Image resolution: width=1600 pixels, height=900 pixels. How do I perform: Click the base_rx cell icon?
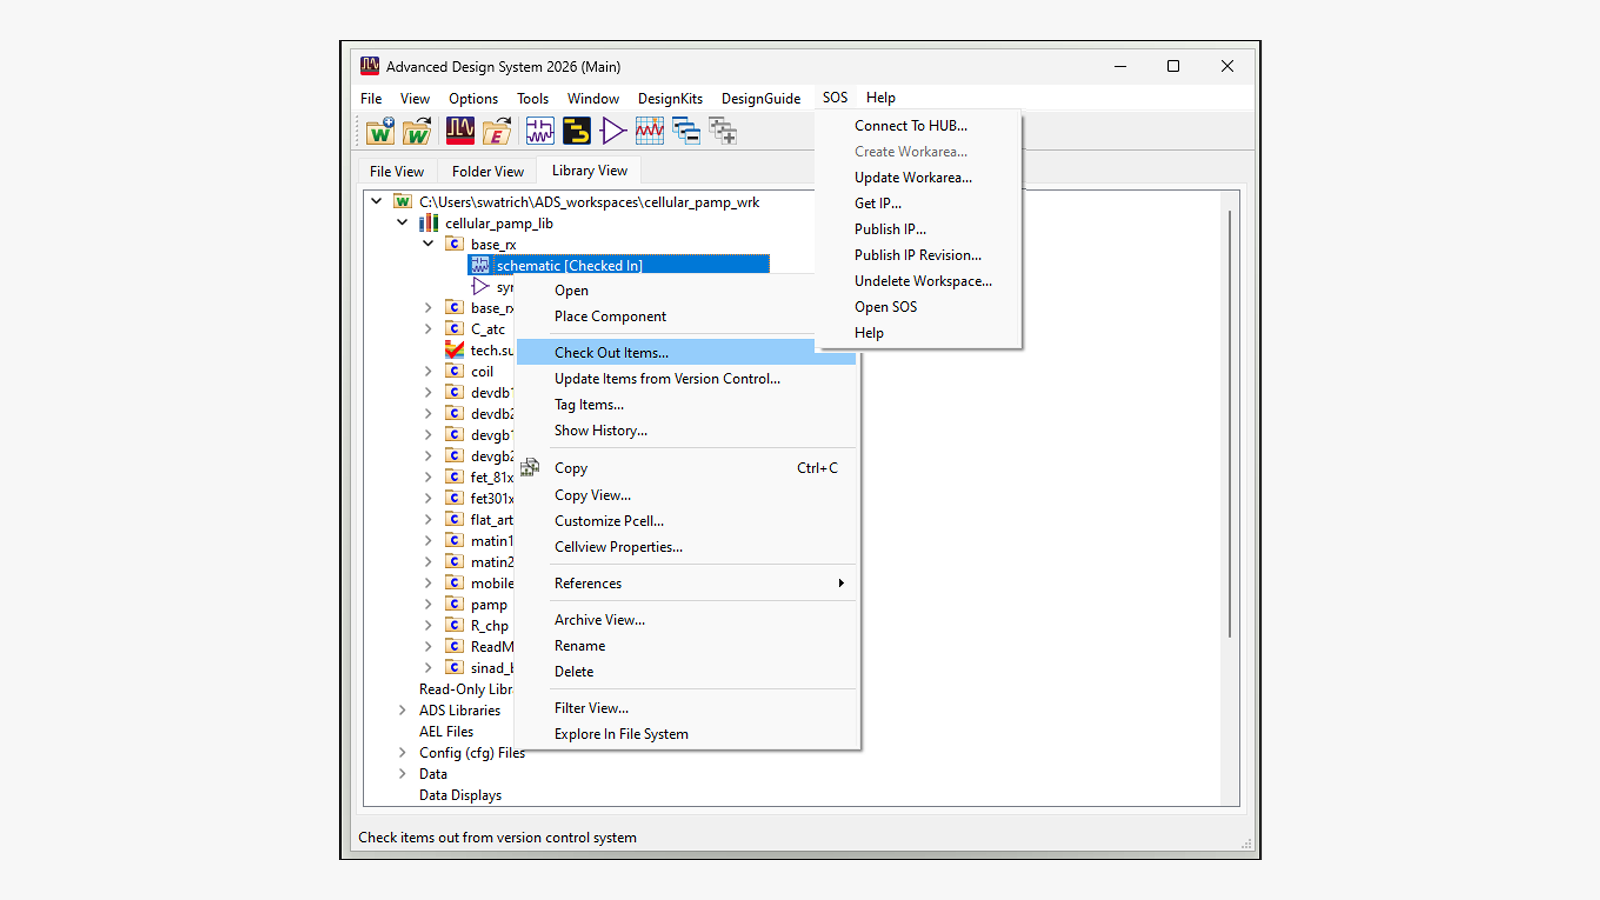point(454,244)
